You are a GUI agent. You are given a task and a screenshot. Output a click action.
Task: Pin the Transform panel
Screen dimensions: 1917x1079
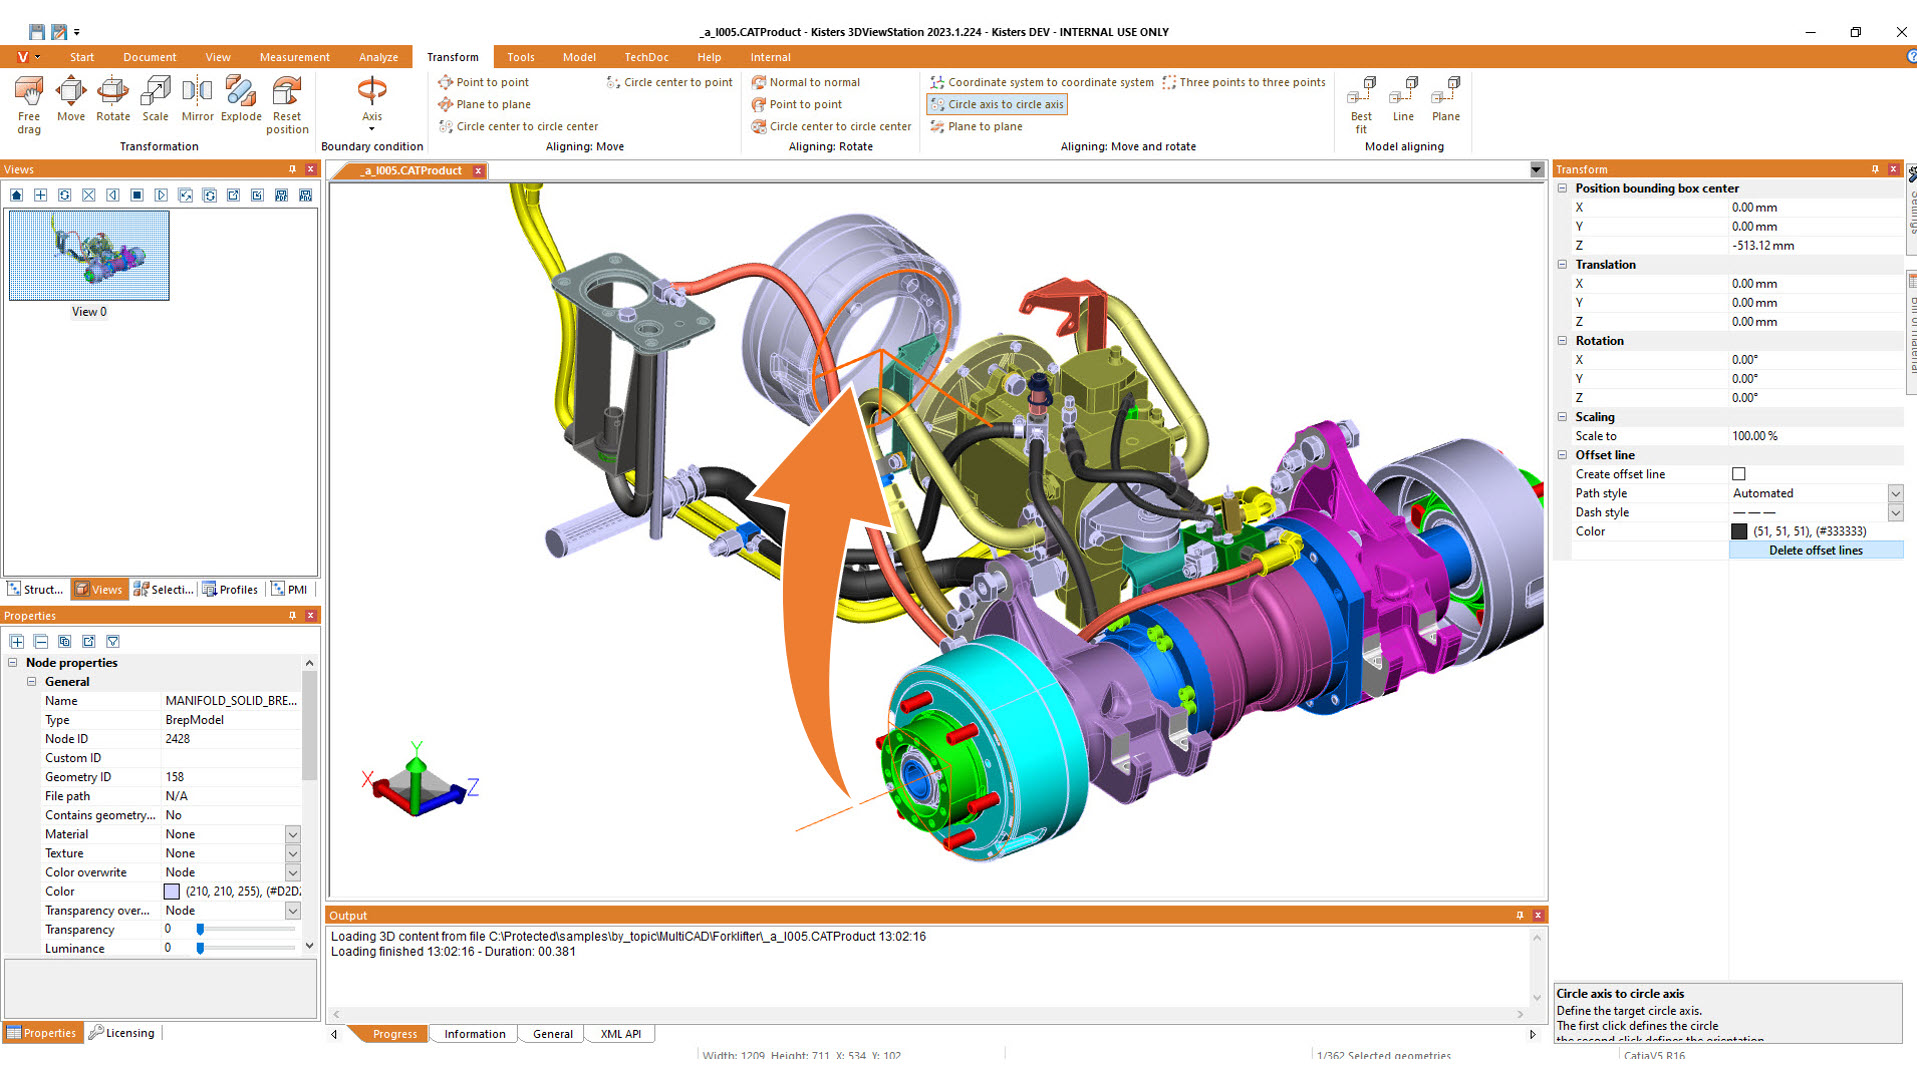click(1875, 169)
